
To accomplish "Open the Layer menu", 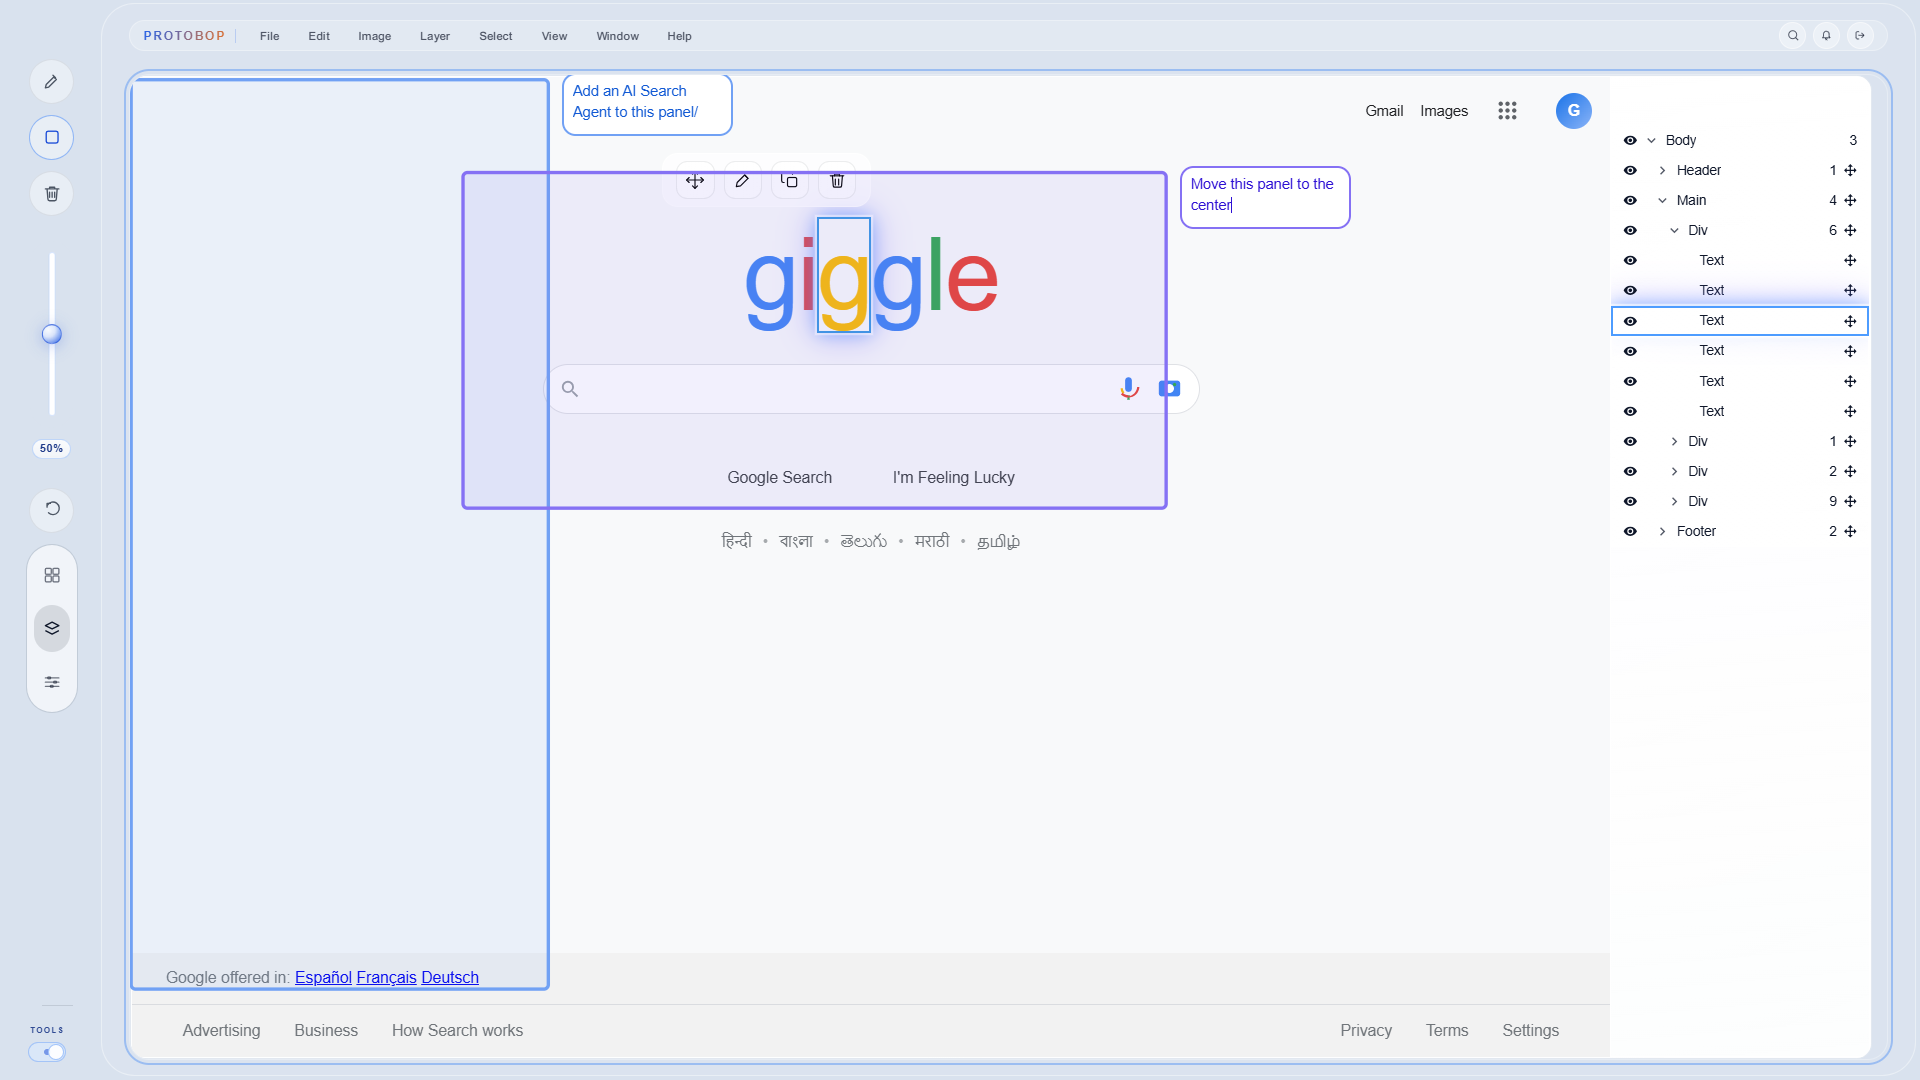I will 434,36.
